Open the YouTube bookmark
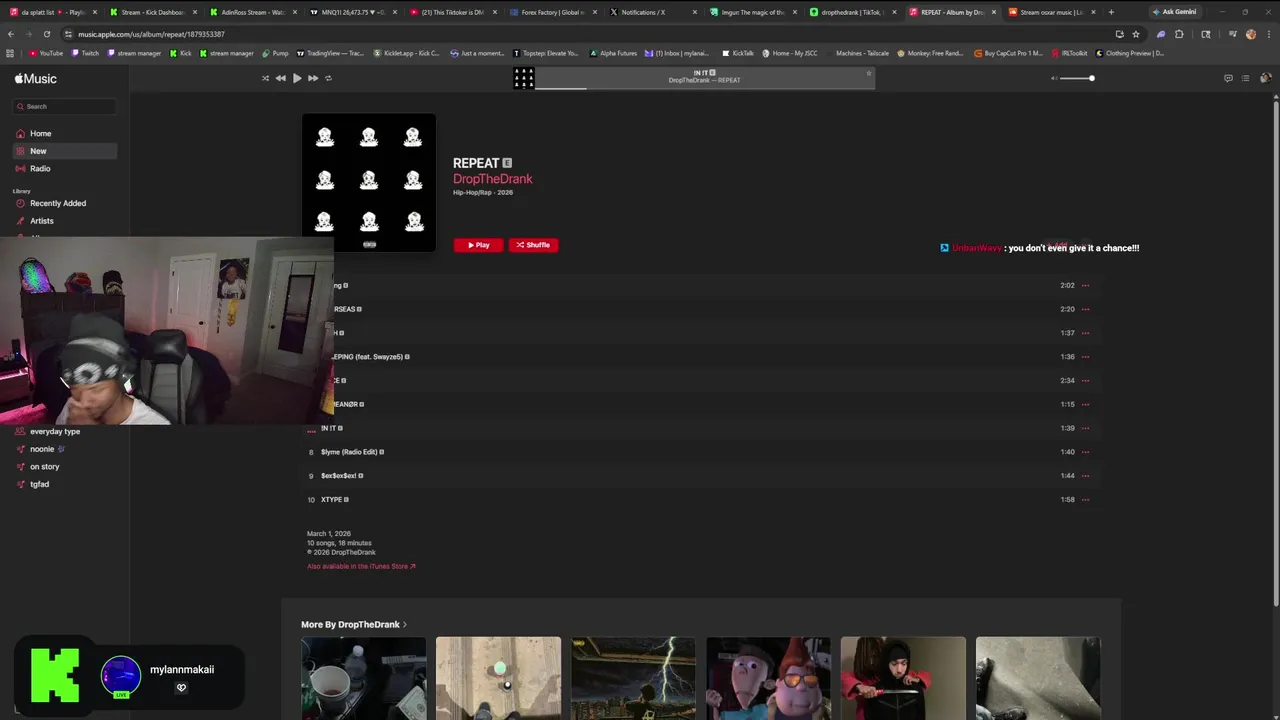 point(46,53)
